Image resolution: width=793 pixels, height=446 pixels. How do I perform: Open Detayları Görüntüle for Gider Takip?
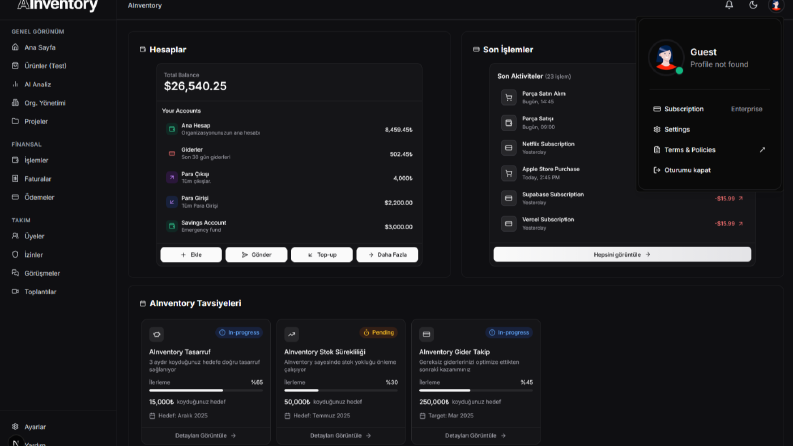point(476,435)
